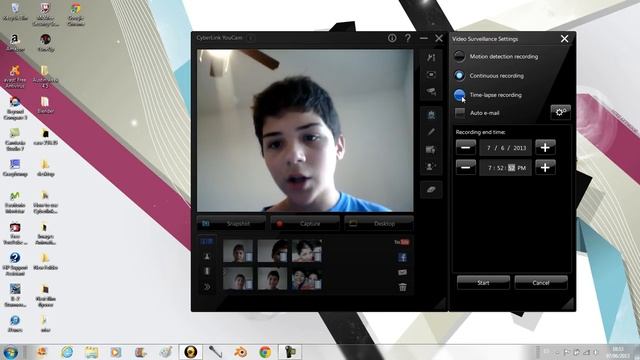Share to Facebook icon
This screenshot has width=640, height=360.
click(x=402, y=257)
